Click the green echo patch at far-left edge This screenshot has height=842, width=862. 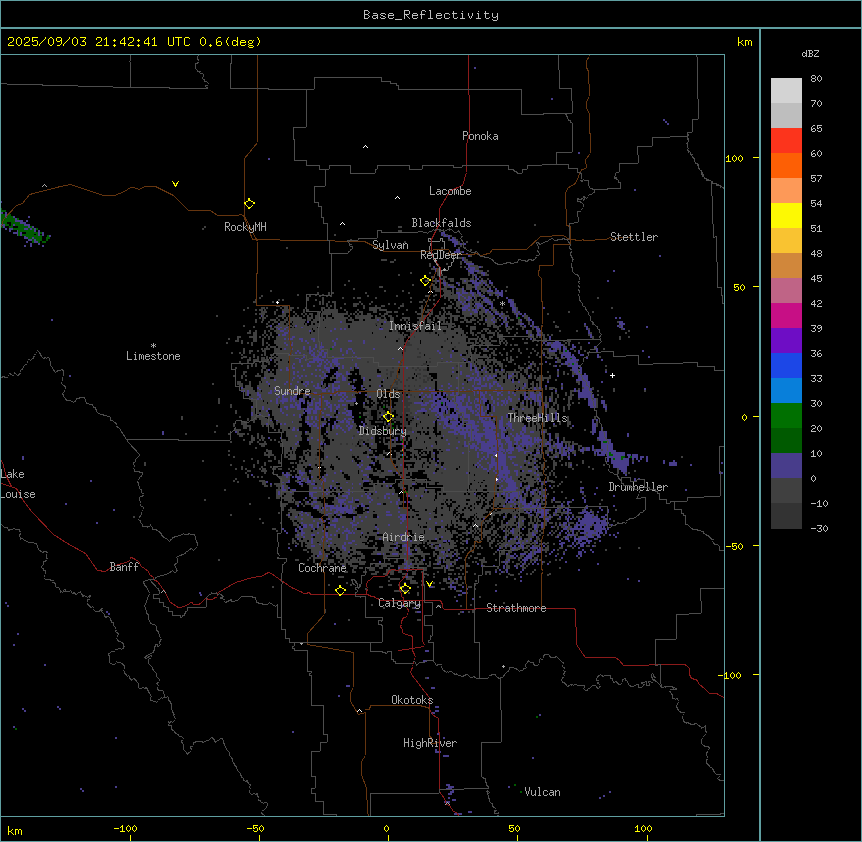pos(25,228)
